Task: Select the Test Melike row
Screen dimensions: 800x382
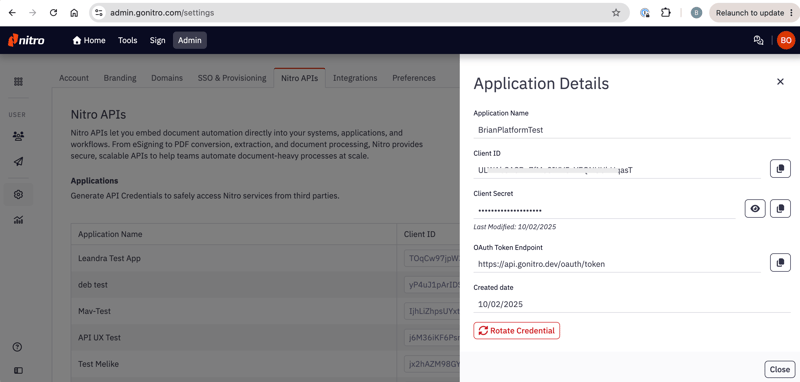Action: tap(265, 364)
